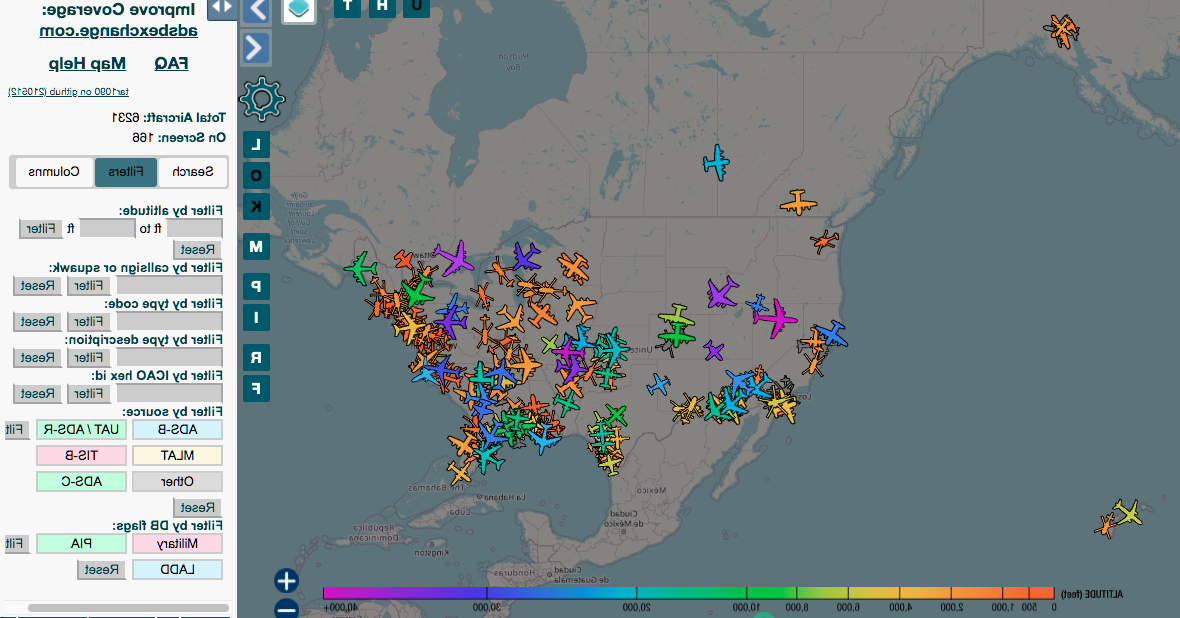This screenshot has width=1180, height=618.
Task: Reset the callsign or squawk filter
Action: pyautogui.click(x=38, y=286)
